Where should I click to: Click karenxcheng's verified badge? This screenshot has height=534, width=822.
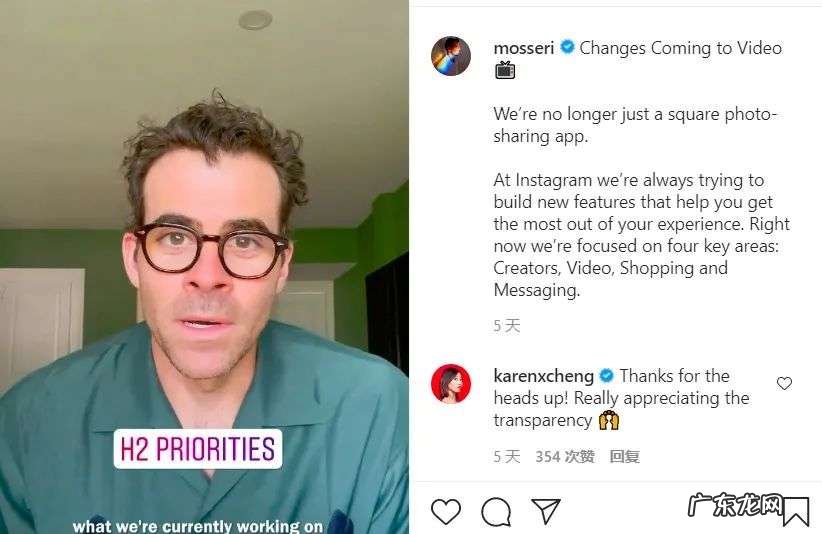(x=607, y=375)
